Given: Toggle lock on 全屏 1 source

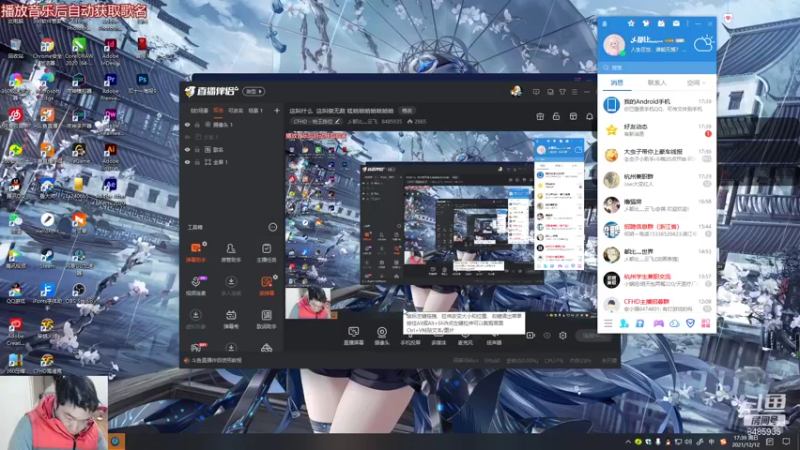Looking at the screenshot, I should pos(197,162).
